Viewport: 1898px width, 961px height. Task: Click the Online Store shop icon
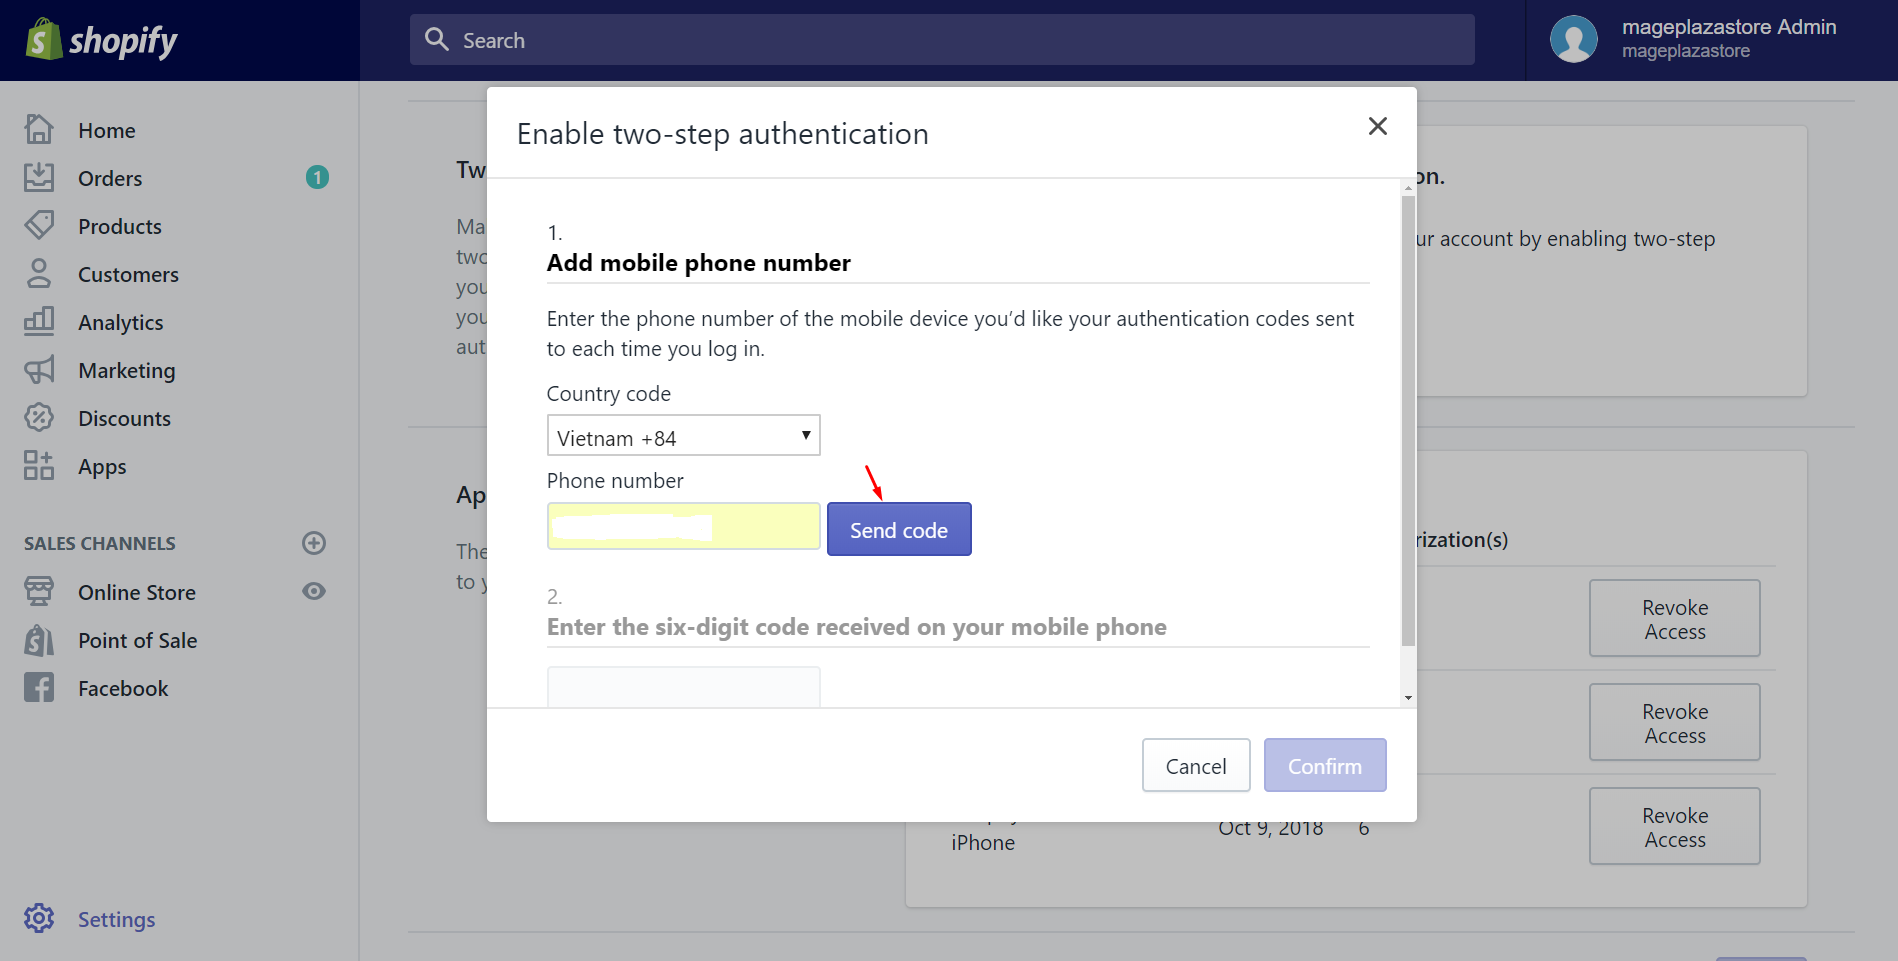(39, 591)
